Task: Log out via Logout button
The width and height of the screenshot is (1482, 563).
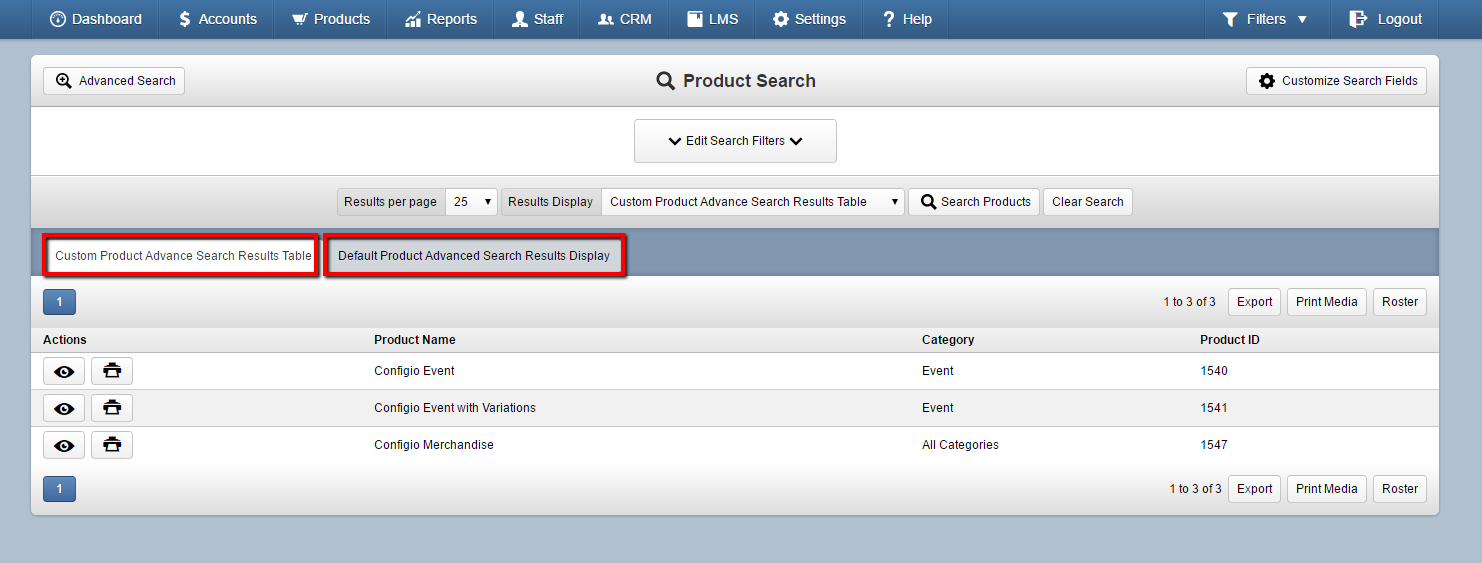Action: (1385, 19)
